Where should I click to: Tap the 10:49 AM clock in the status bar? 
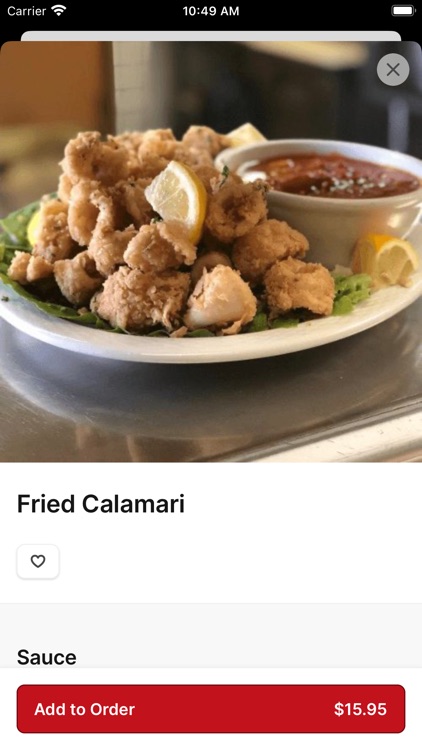pos(211,11)
